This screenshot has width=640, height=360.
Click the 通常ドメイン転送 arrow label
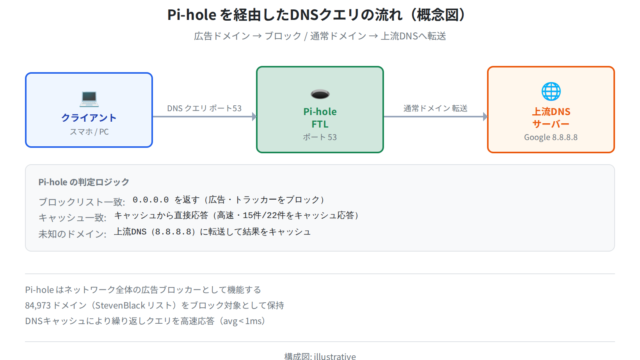(436, 108)
